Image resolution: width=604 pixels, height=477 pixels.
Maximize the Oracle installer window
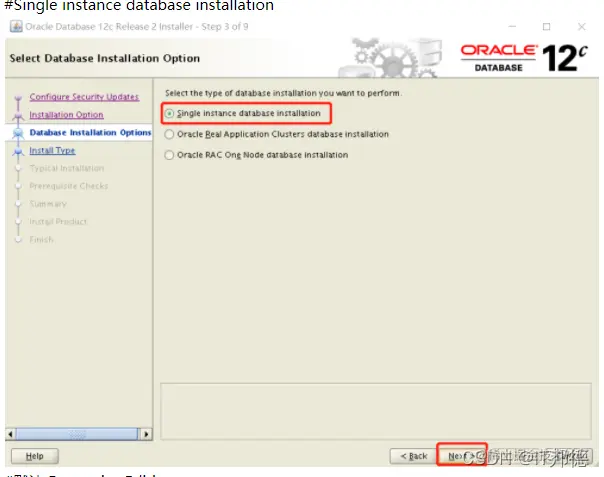coord(546,27)
